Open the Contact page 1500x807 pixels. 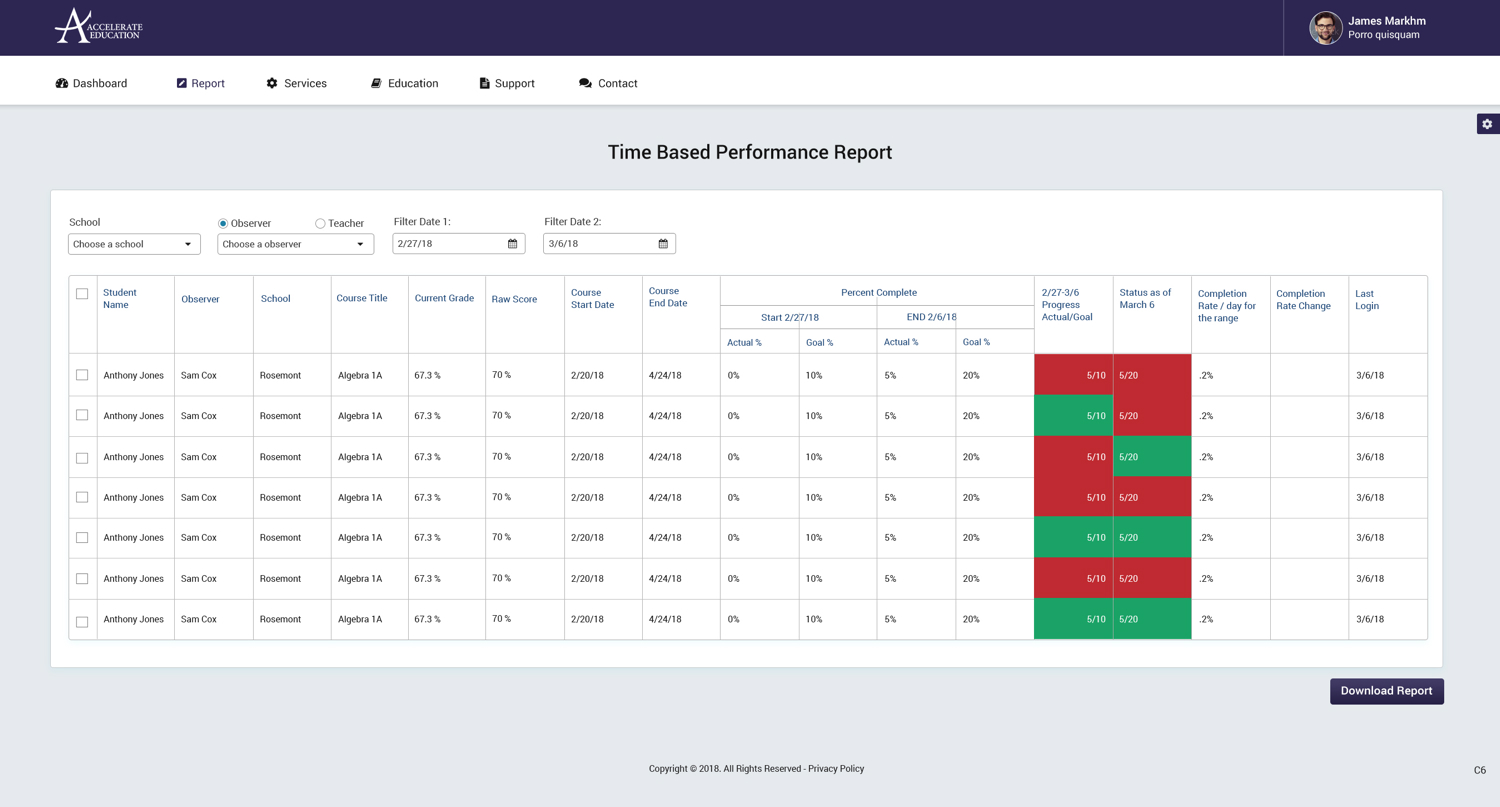coord(608,83)
